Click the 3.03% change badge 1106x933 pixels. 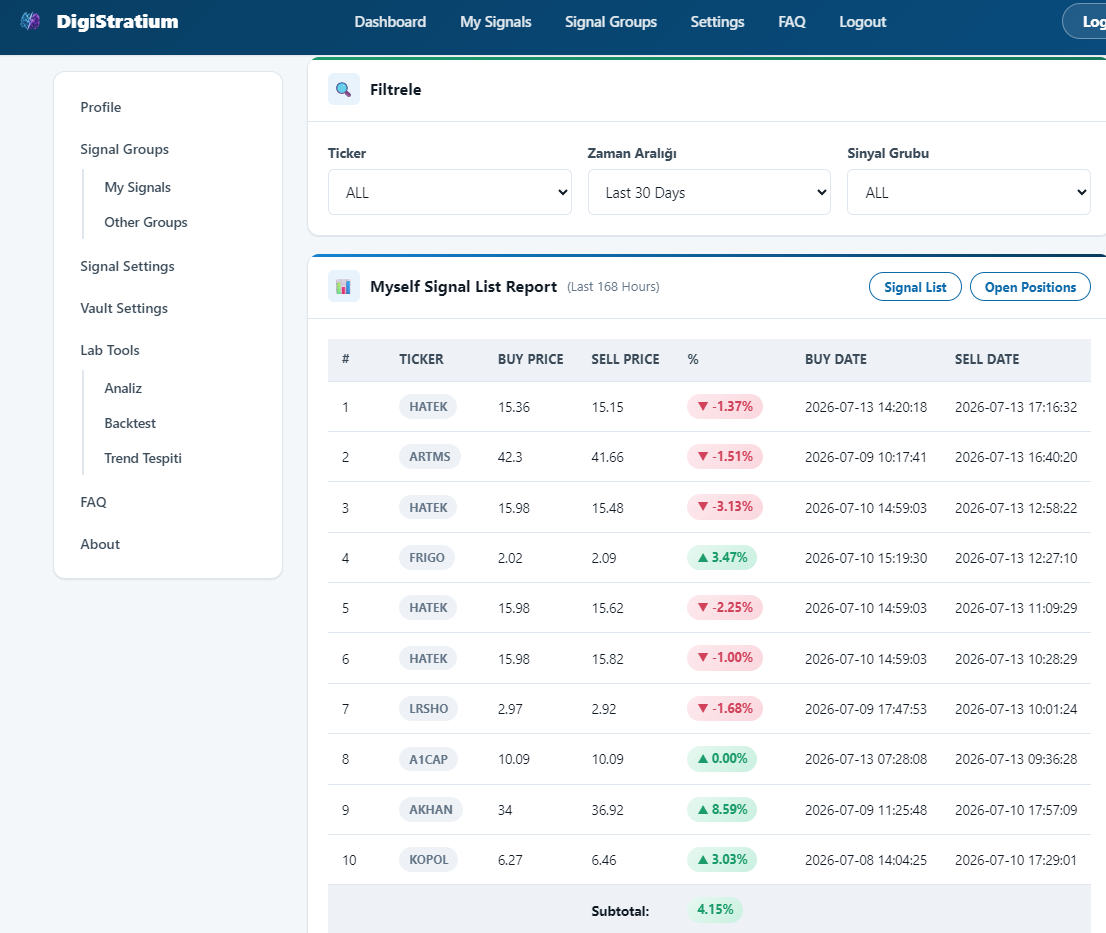(x=722, y=860)
